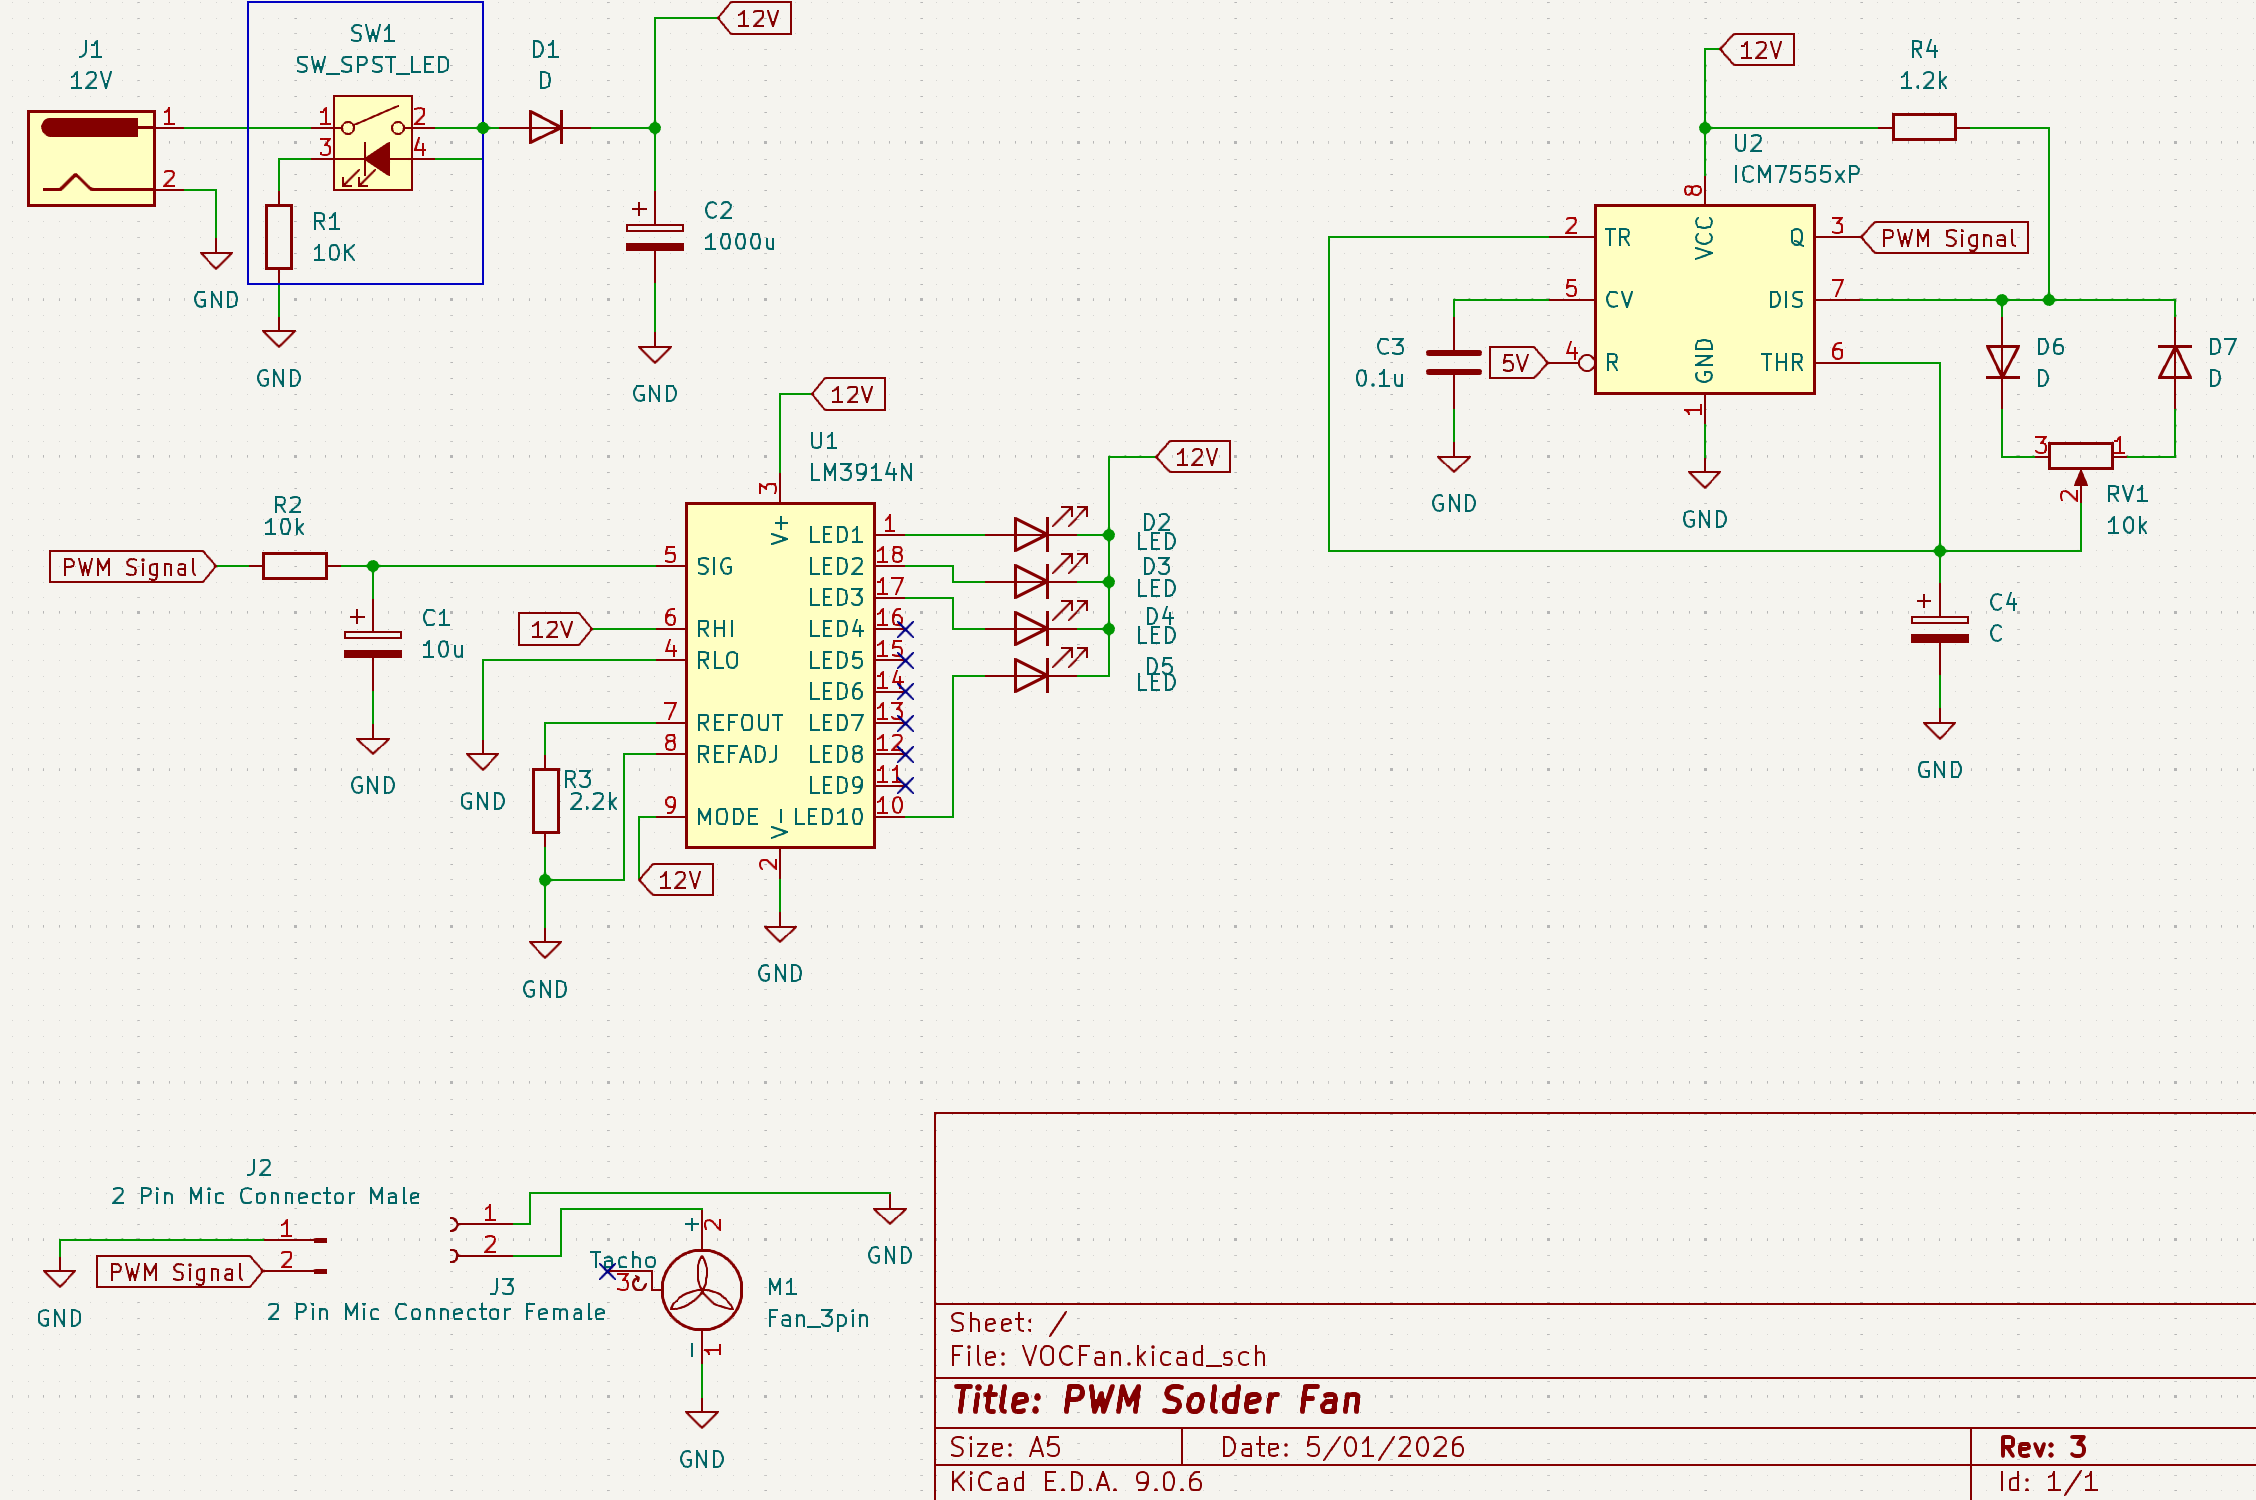
Task: Select capacitor C4 symbol
Action: (1940, 629)
